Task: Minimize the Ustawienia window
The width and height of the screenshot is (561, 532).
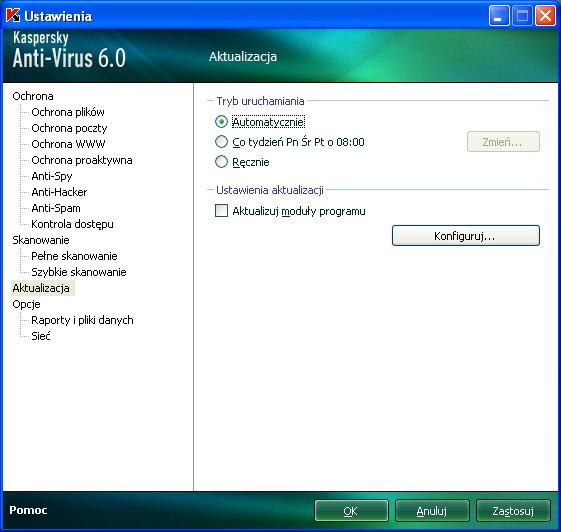Action: pyautogui.click(x=499, y=16)
